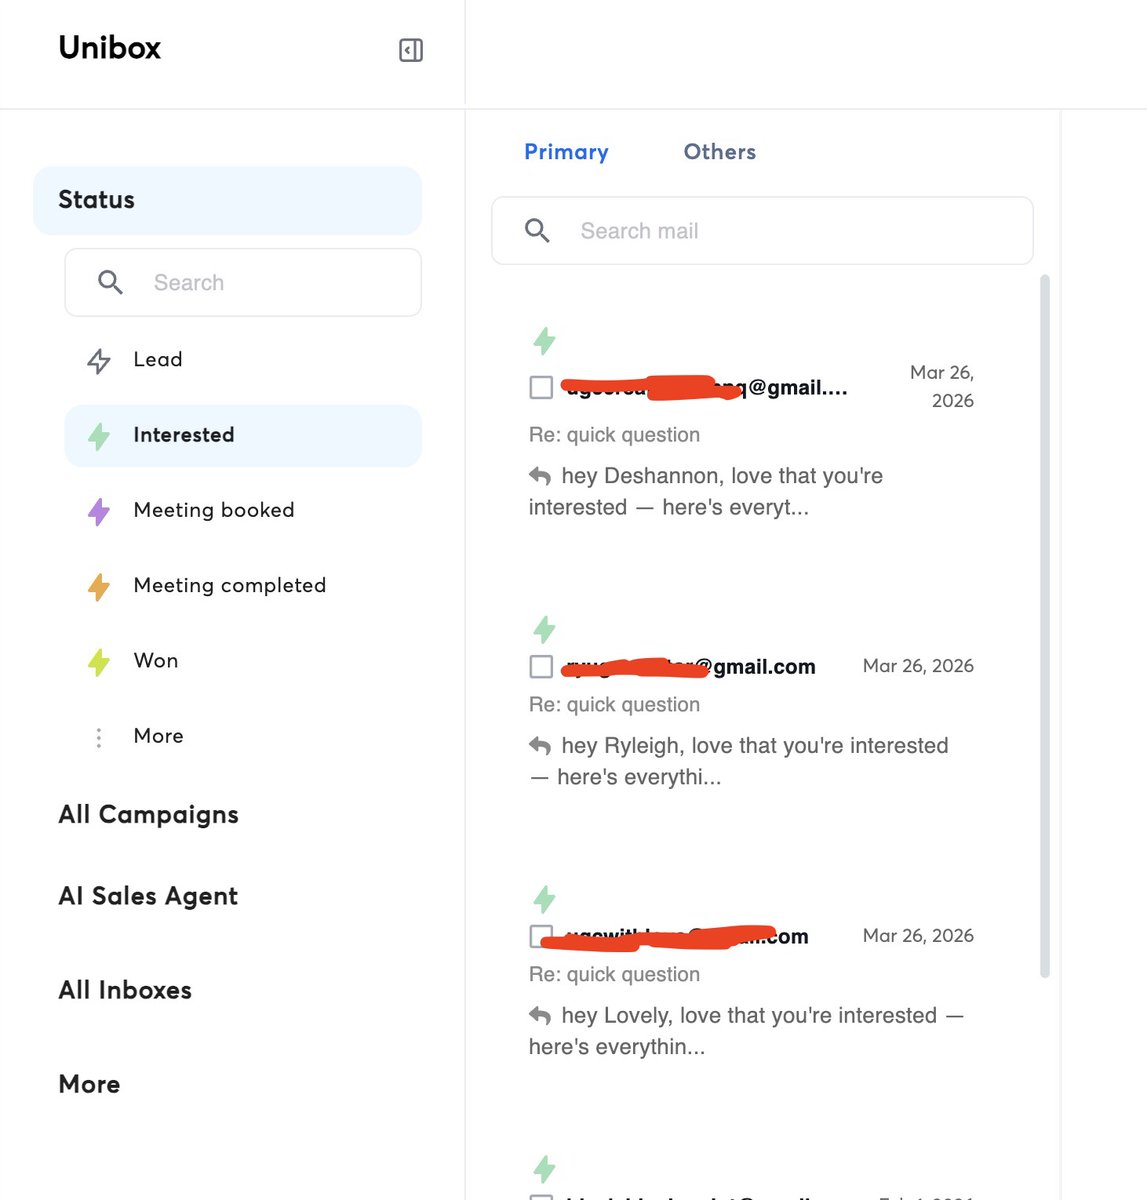1147x1200 pixels.
Task: Expand the All Campaigns section
Action: pyautogui.click(x=148, y=815)
